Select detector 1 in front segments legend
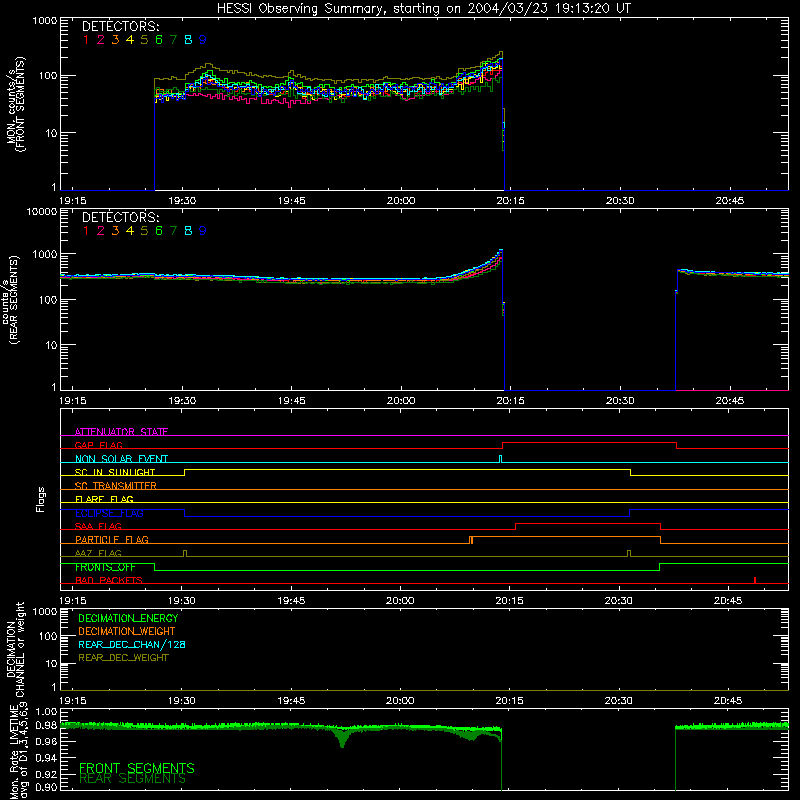800x800 pixels. pyautogui.click(x=86, y=40)
